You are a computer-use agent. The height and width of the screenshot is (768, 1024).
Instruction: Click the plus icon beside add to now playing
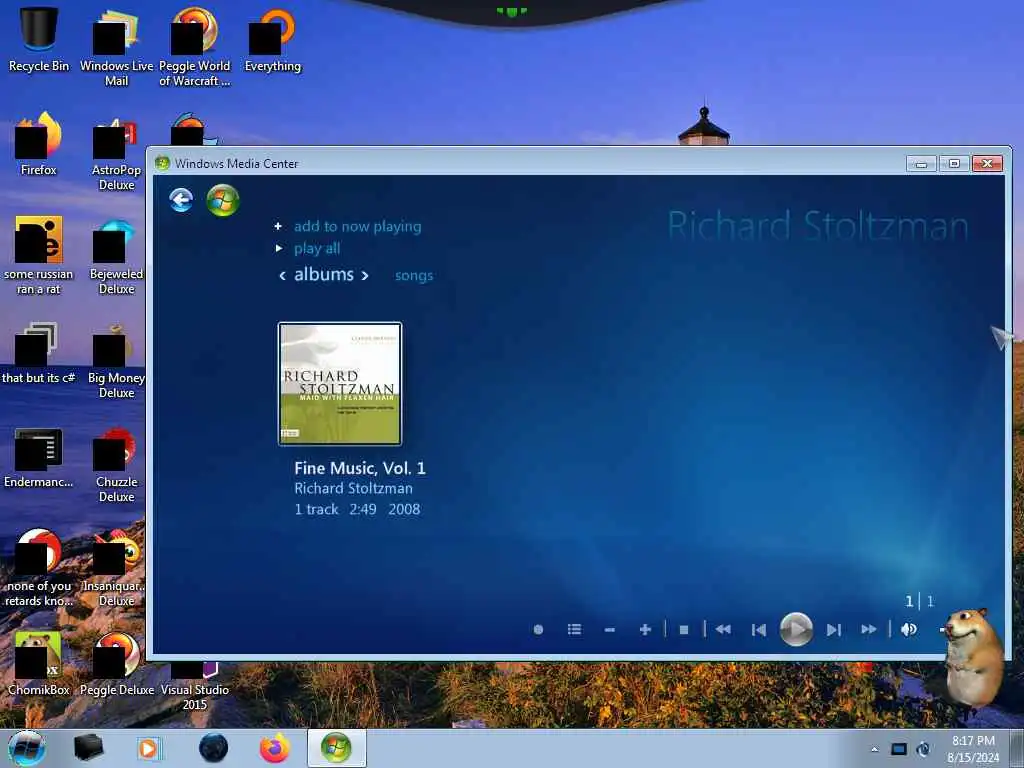(x=278, y=226)
